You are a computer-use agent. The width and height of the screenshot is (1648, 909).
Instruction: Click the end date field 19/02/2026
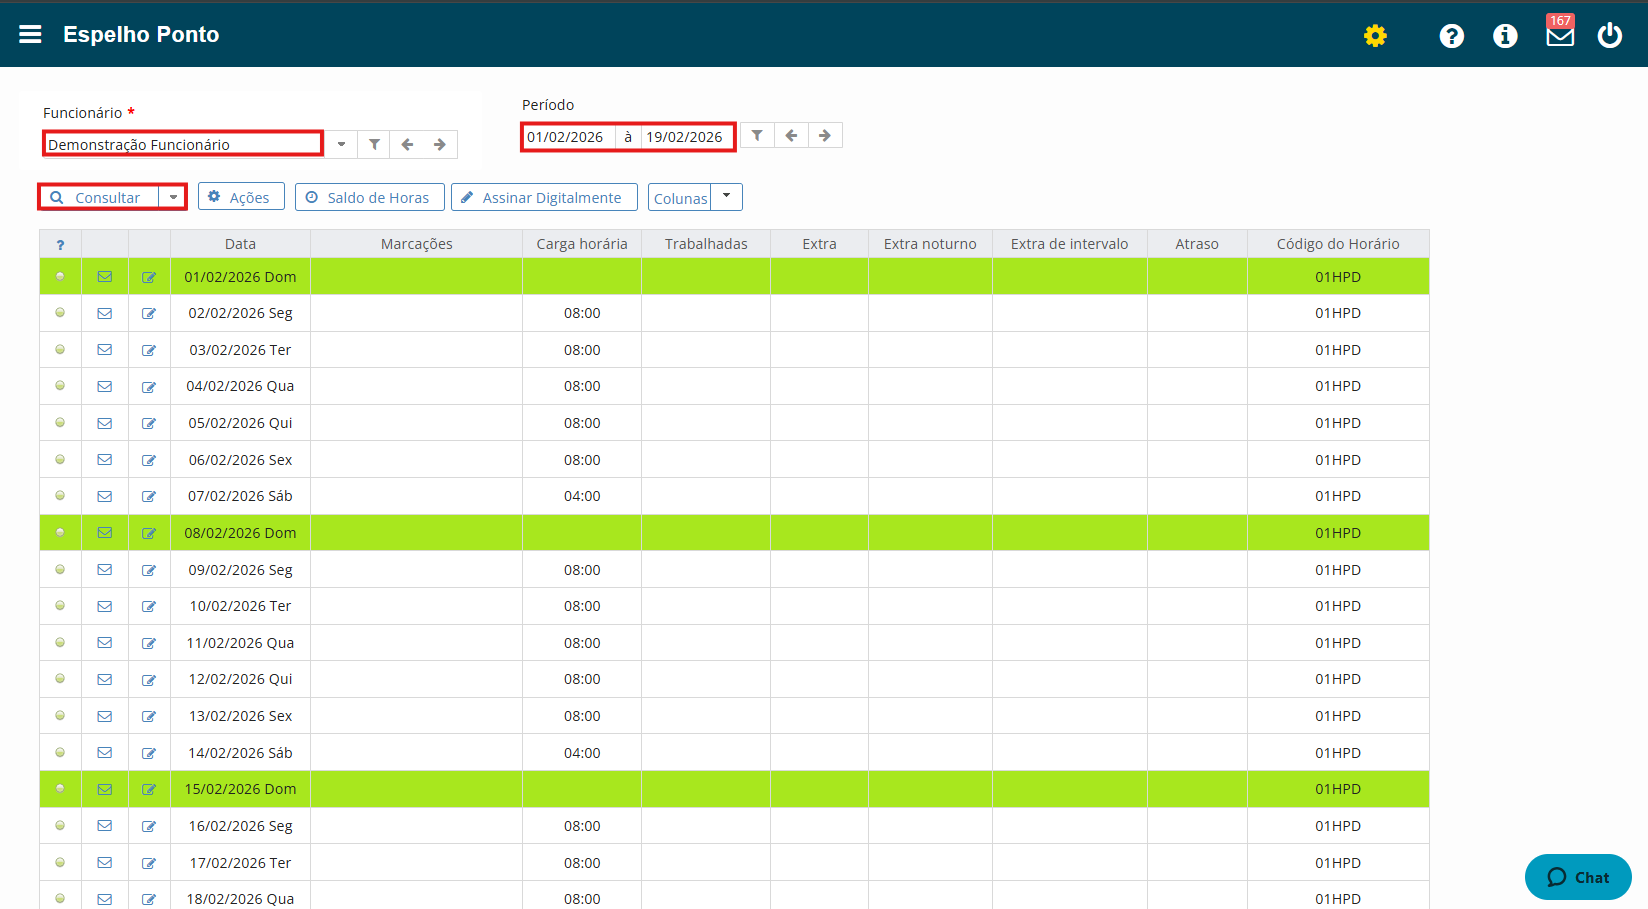point(686,137)
